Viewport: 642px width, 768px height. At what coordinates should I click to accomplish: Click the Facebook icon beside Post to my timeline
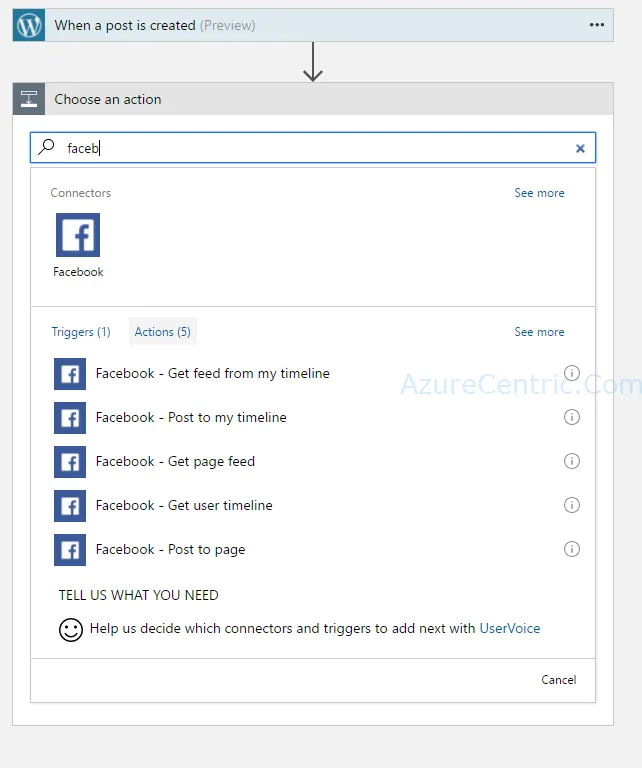point(70,418)
